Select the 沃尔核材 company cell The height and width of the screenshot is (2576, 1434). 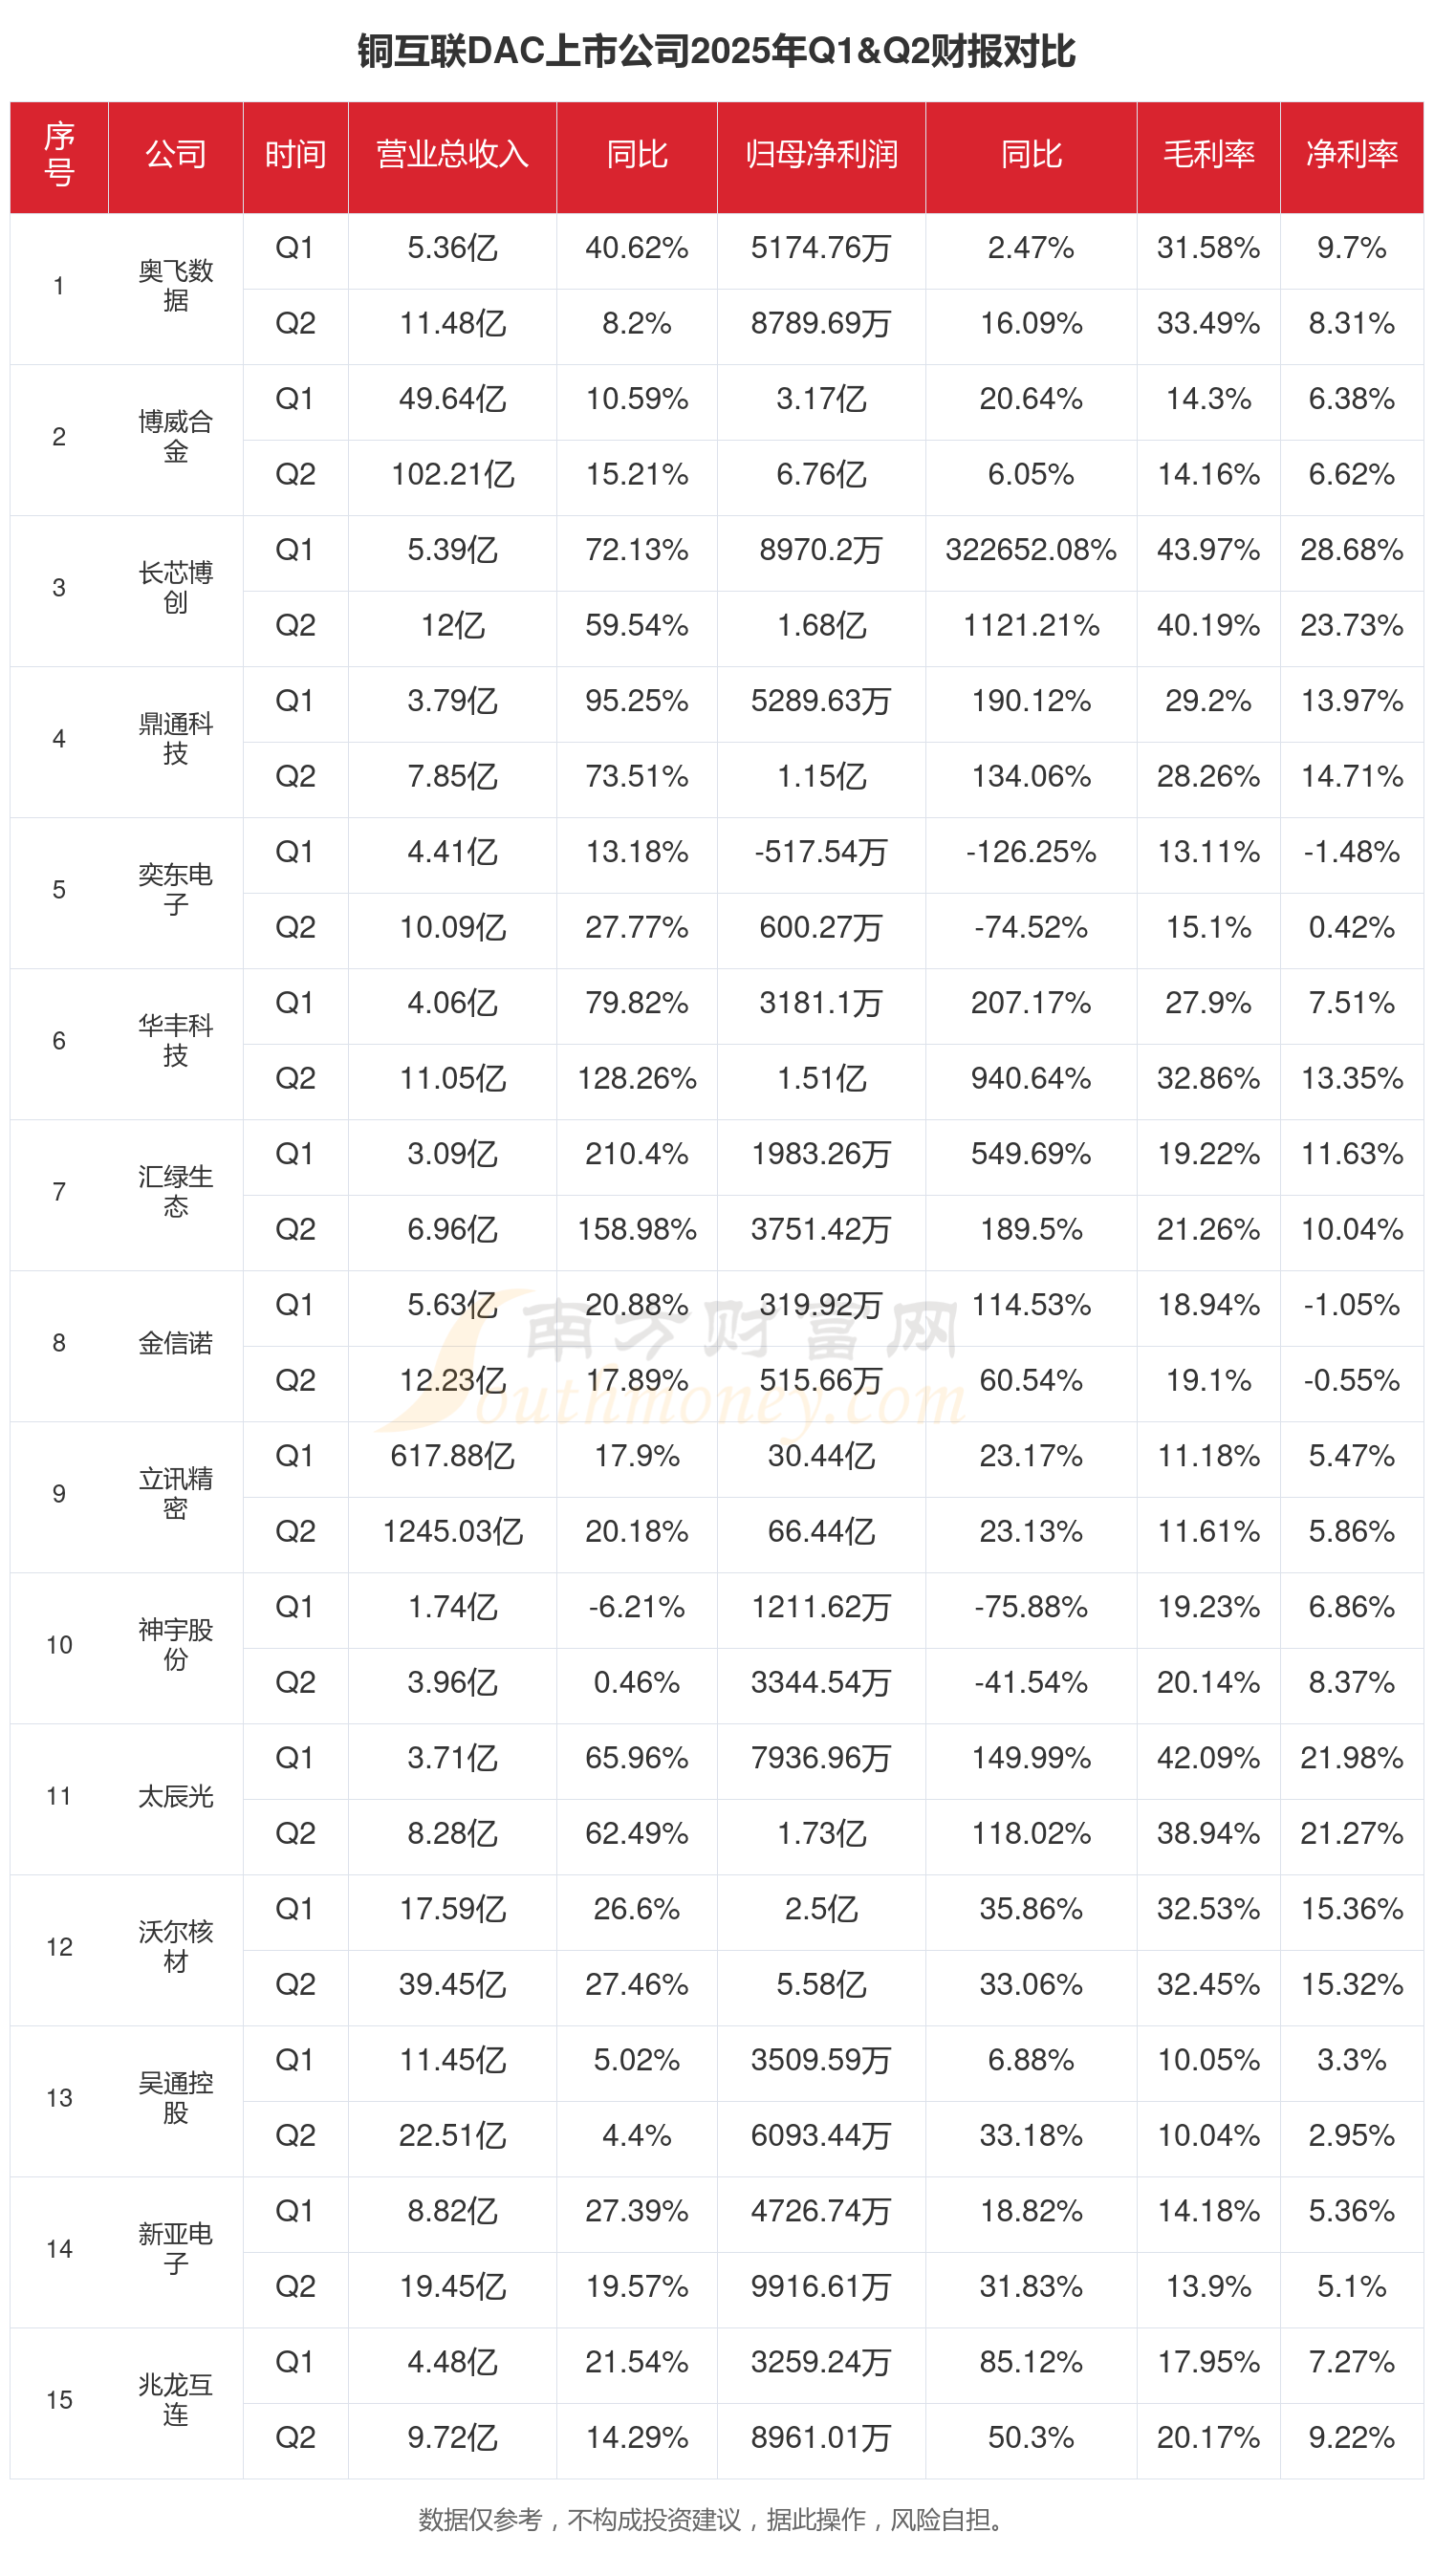coord(175,1946)
